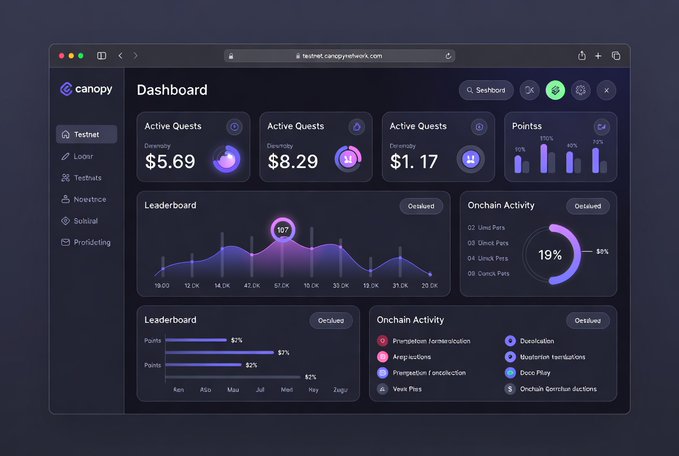Click the glowing orb on $5.69 card
The height and width of the screenshot is (456, 679).
click(226, 159)
